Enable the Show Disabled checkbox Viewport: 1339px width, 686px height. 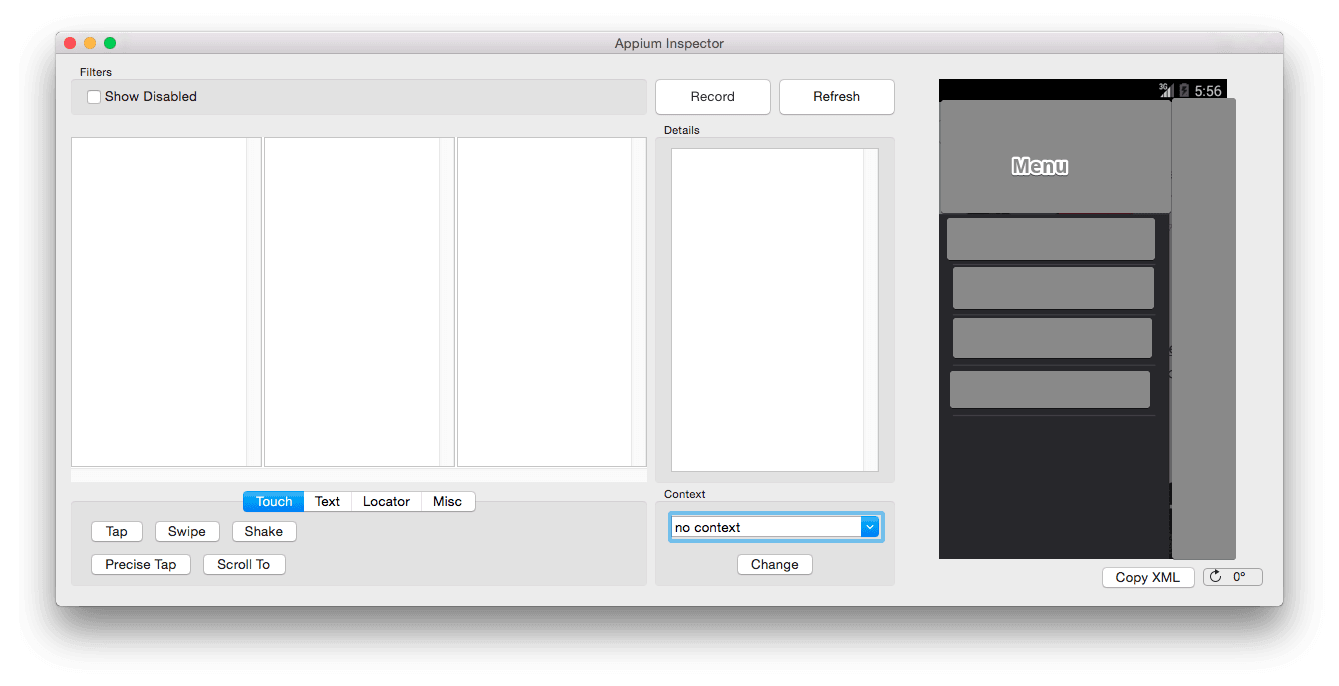tap(94, 96)
